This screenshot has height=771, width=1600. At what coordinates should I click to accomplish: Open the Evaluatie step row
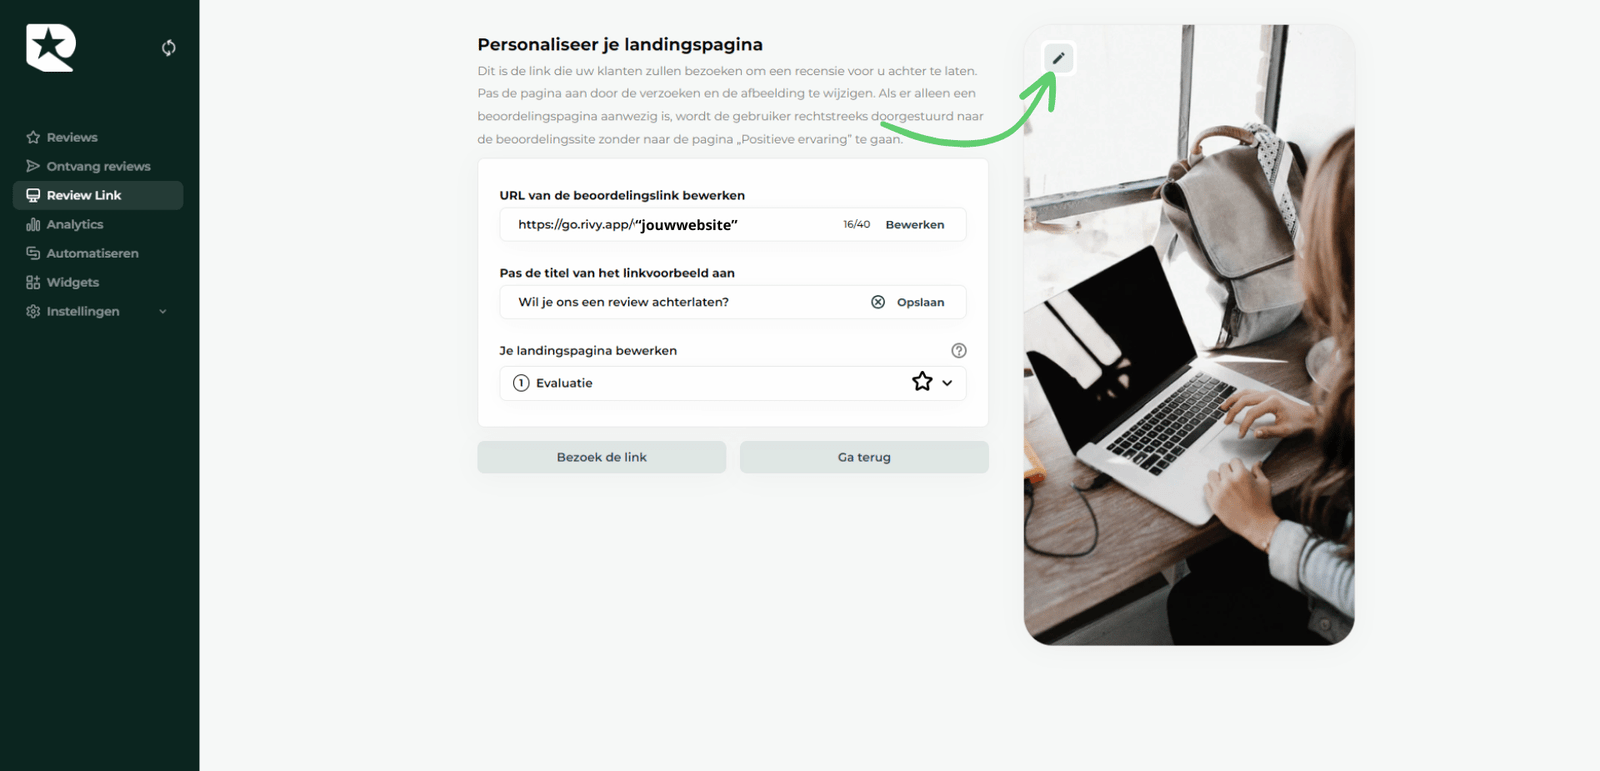[x=733, y=383]
